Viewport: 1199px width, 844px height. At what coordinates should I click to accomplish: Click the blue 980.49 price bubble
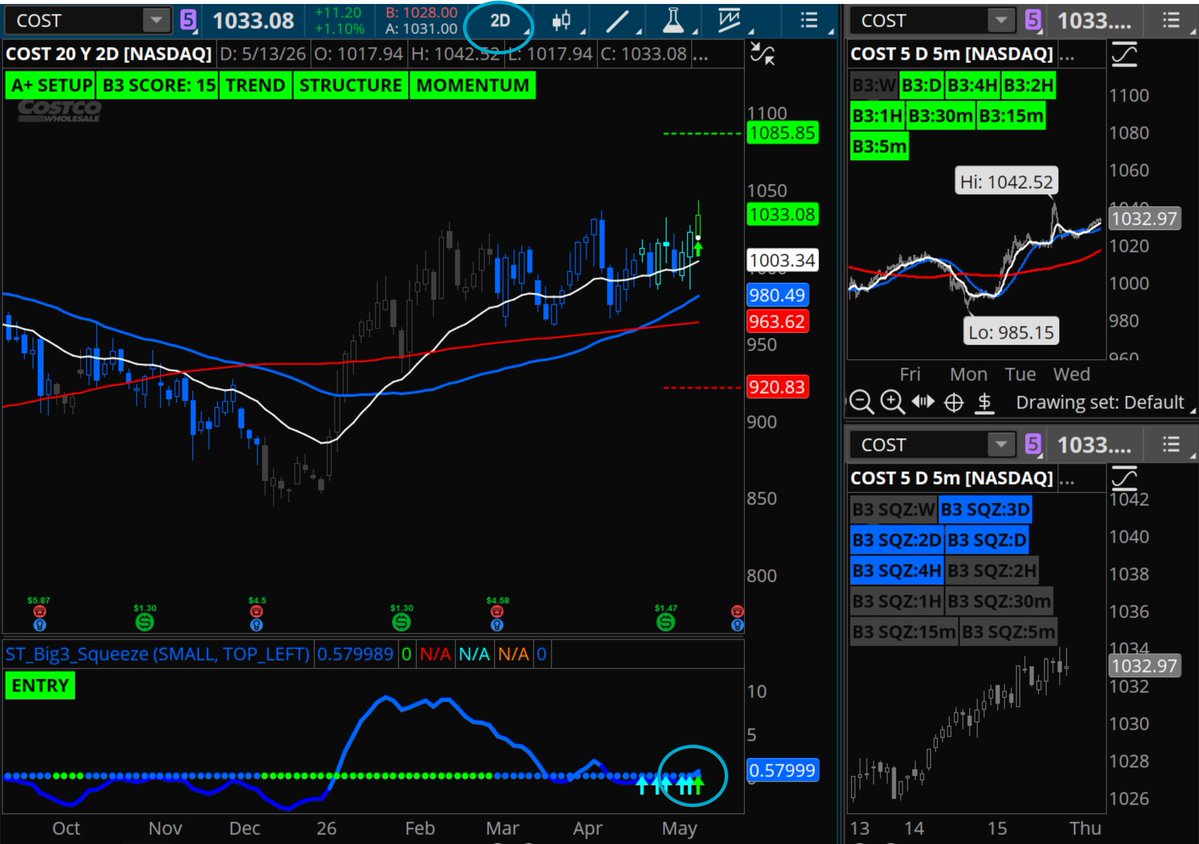(x=777, y=295)
